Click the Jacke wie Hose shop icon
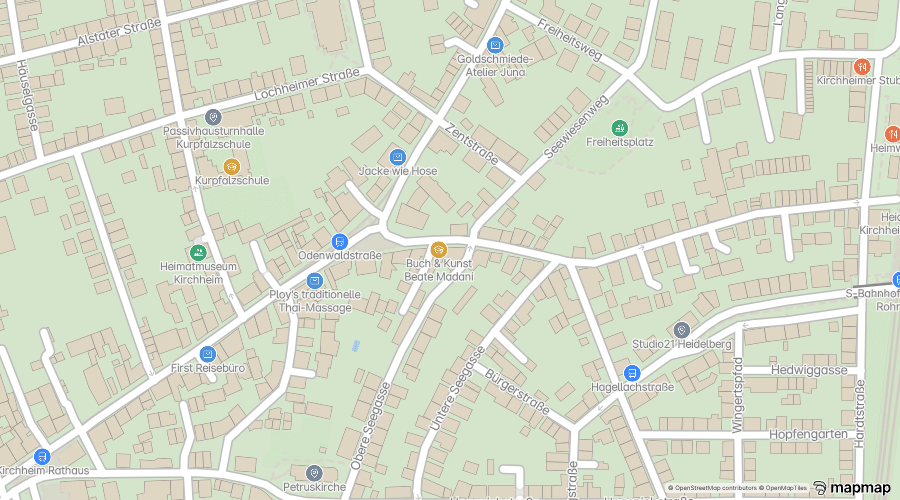 coord(397,157)
